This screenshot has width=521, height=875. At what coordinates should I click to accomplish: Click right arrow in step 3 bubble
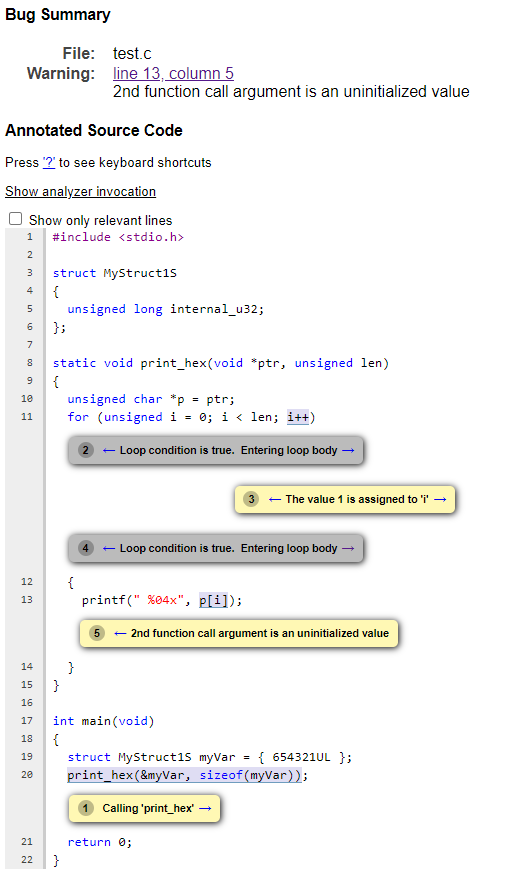440,499
